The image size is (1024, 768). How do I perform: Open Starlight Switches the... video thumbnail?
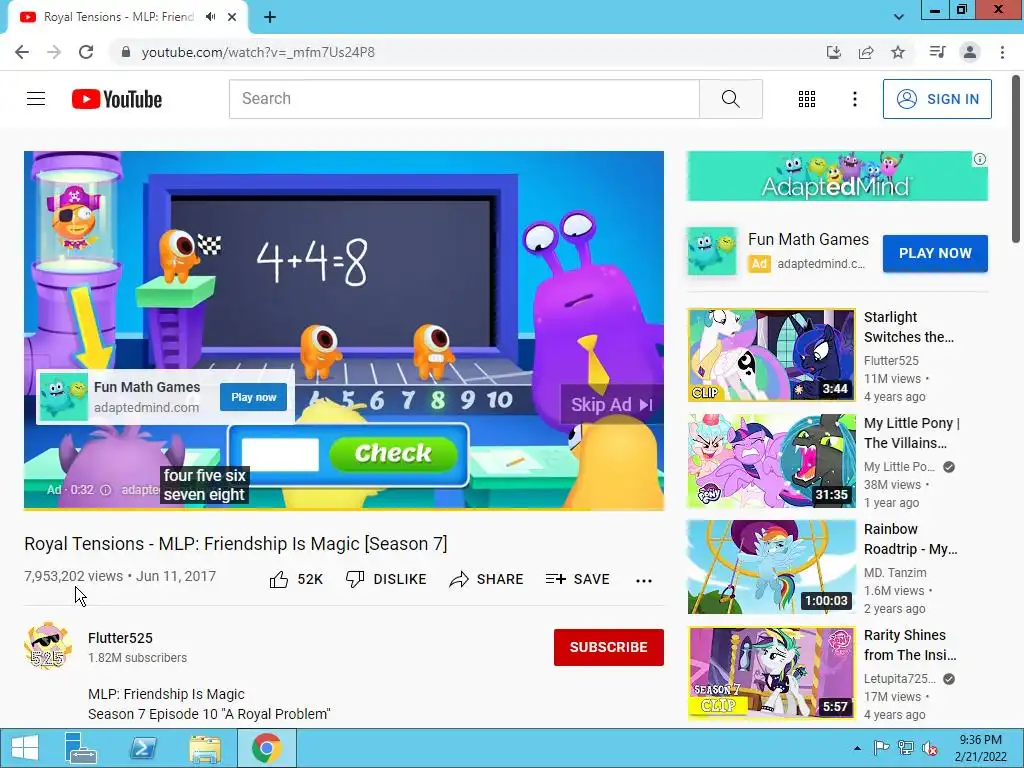click(x=771, y=355)
